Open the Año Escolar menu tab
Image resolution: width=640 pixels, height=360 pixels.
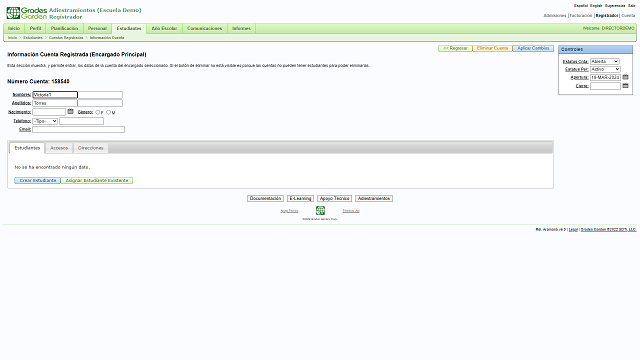click(x=164, y=28)
